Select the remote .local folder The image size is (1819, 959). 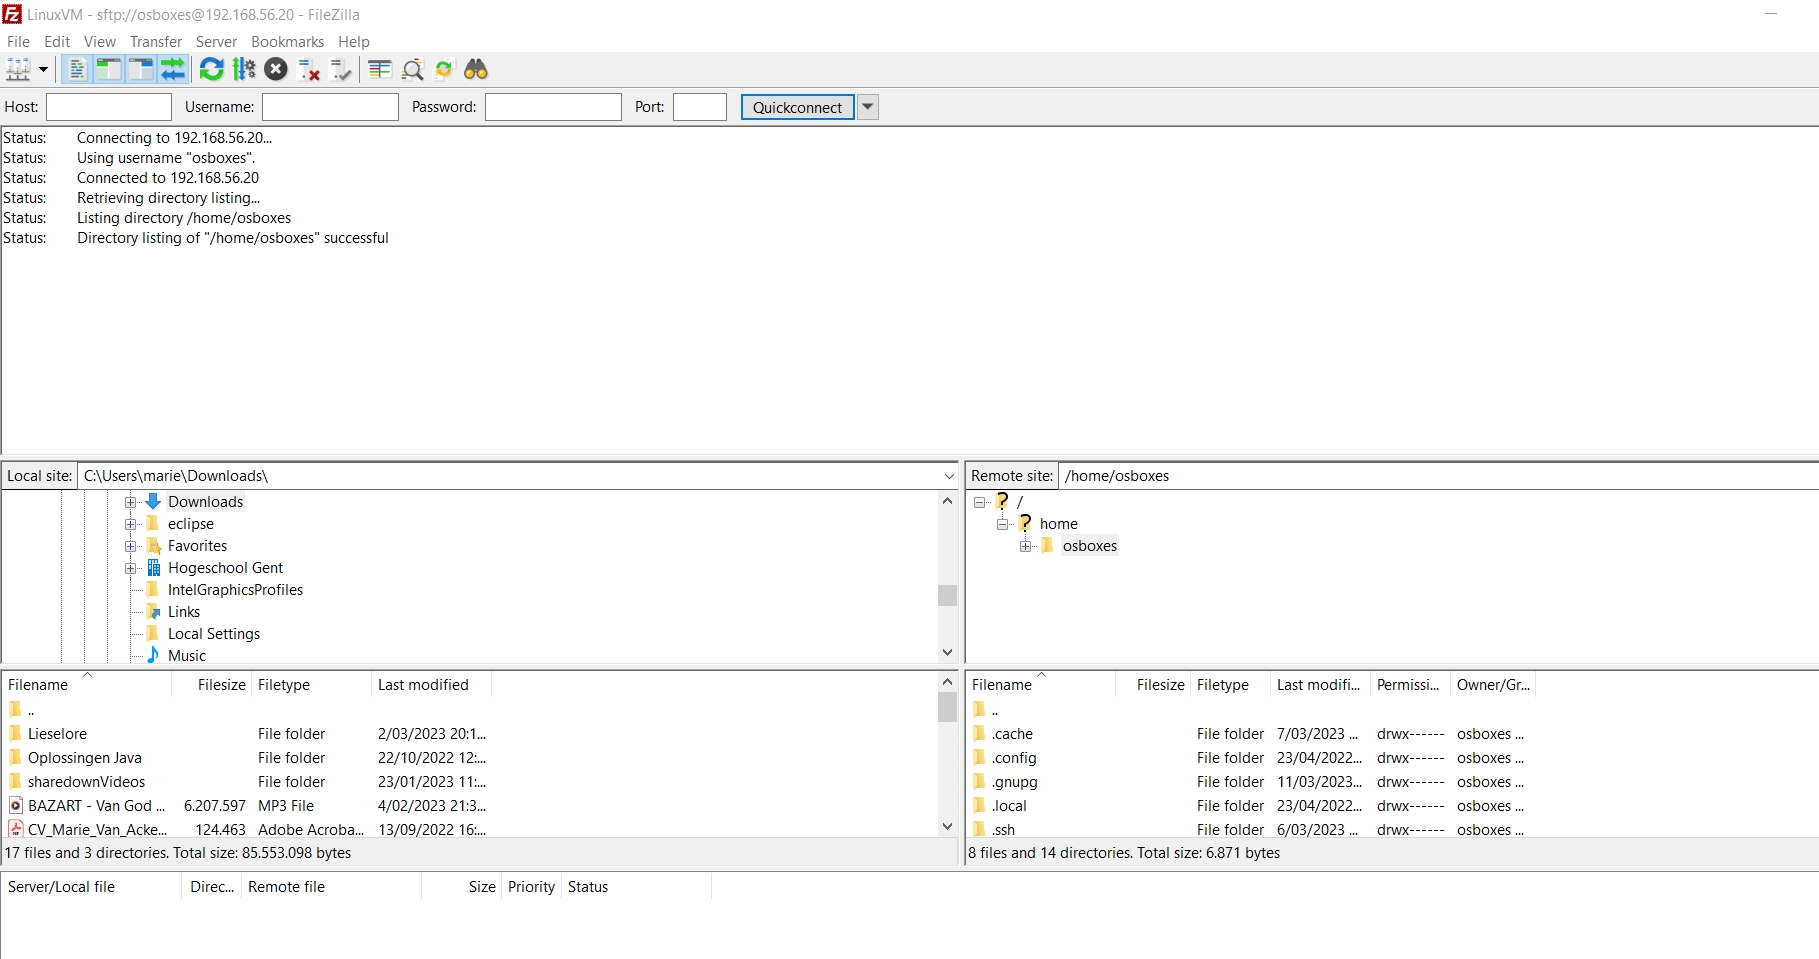1009,806
